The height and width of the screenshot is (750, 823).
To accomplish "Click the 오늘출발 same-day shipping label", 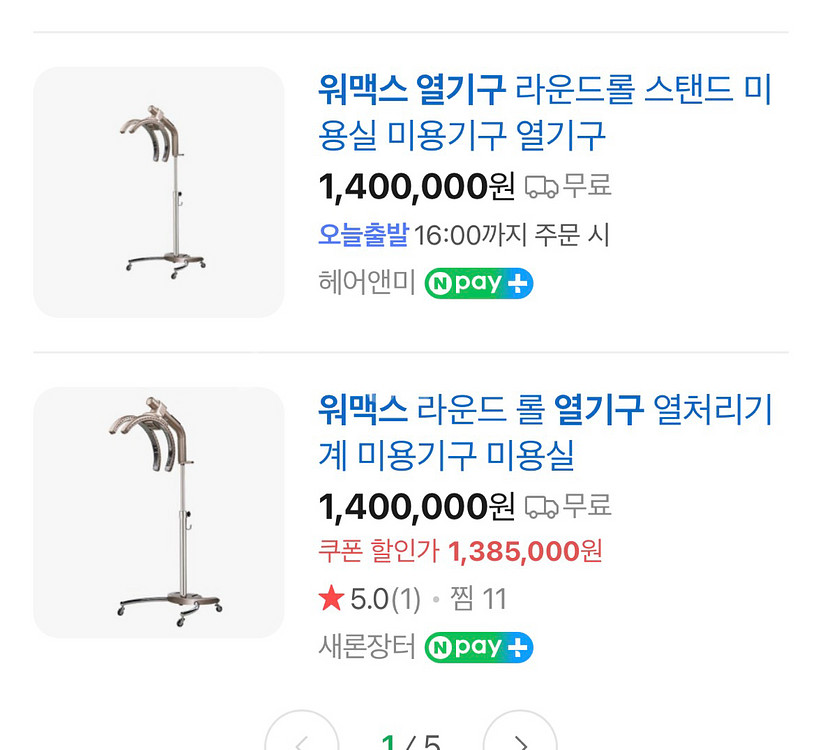I will tap(363, 236).
